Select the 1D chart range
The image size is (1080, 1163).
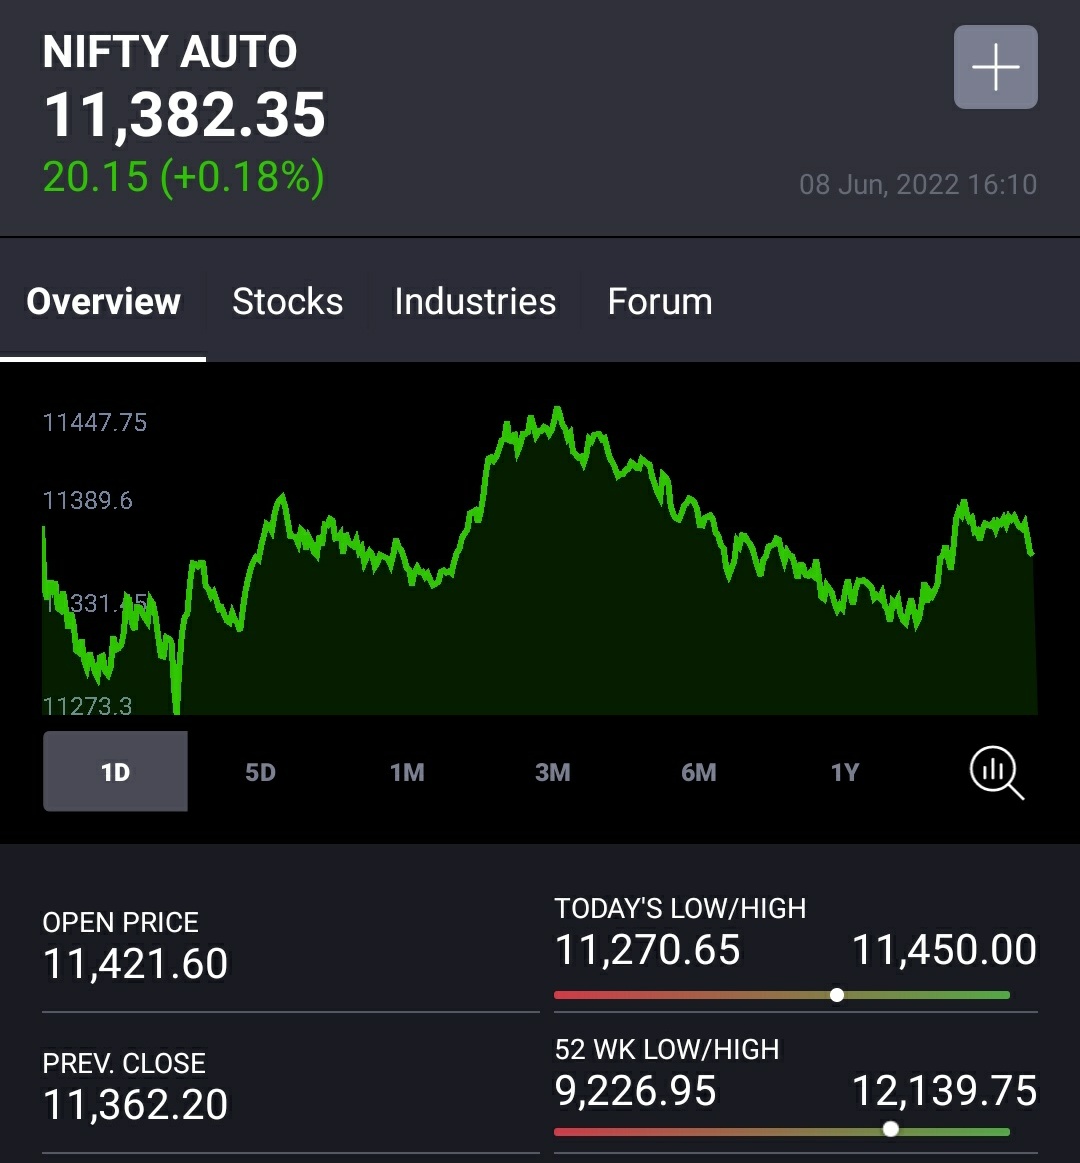coord(115,771)
